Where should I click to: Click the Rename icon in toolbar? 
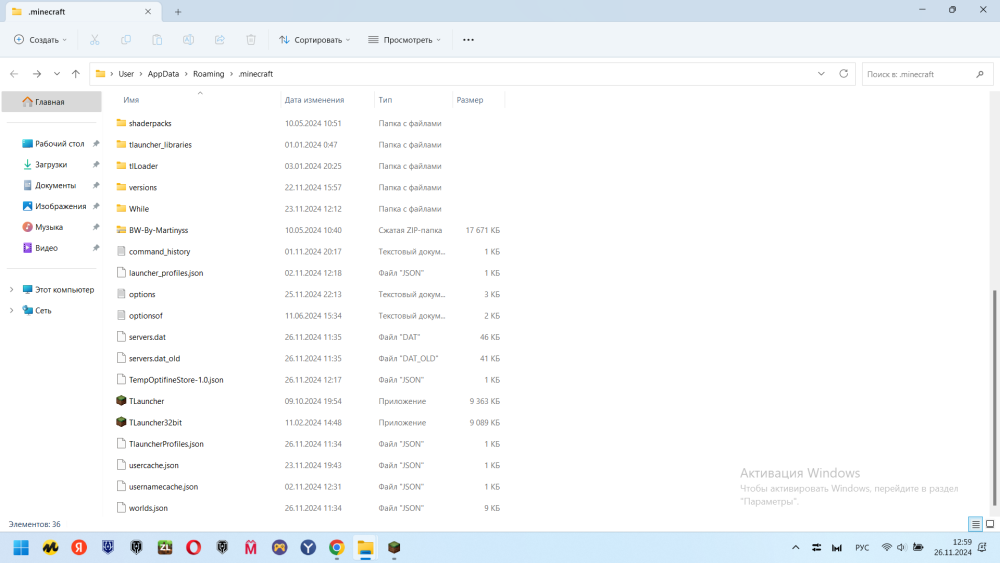pyautogui.click(x=188, y=40)
